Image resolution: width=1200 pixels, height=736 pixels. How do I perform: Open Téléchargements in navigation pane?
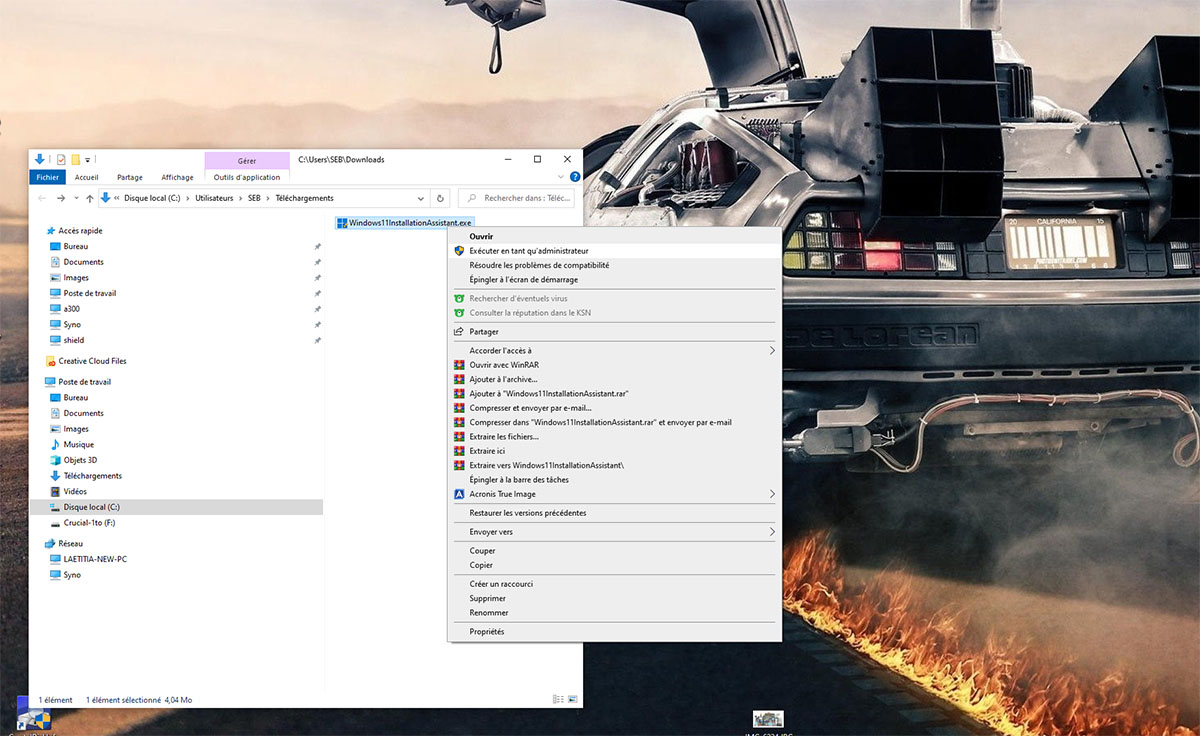92,476
